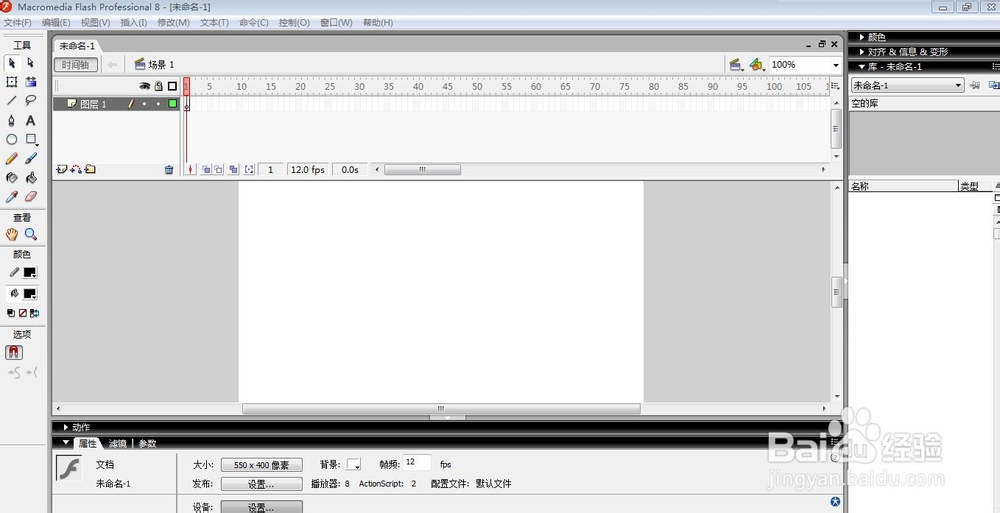1000x513 pixels.
Task: Delete layer with trash icon
Action: click(168, 170)
